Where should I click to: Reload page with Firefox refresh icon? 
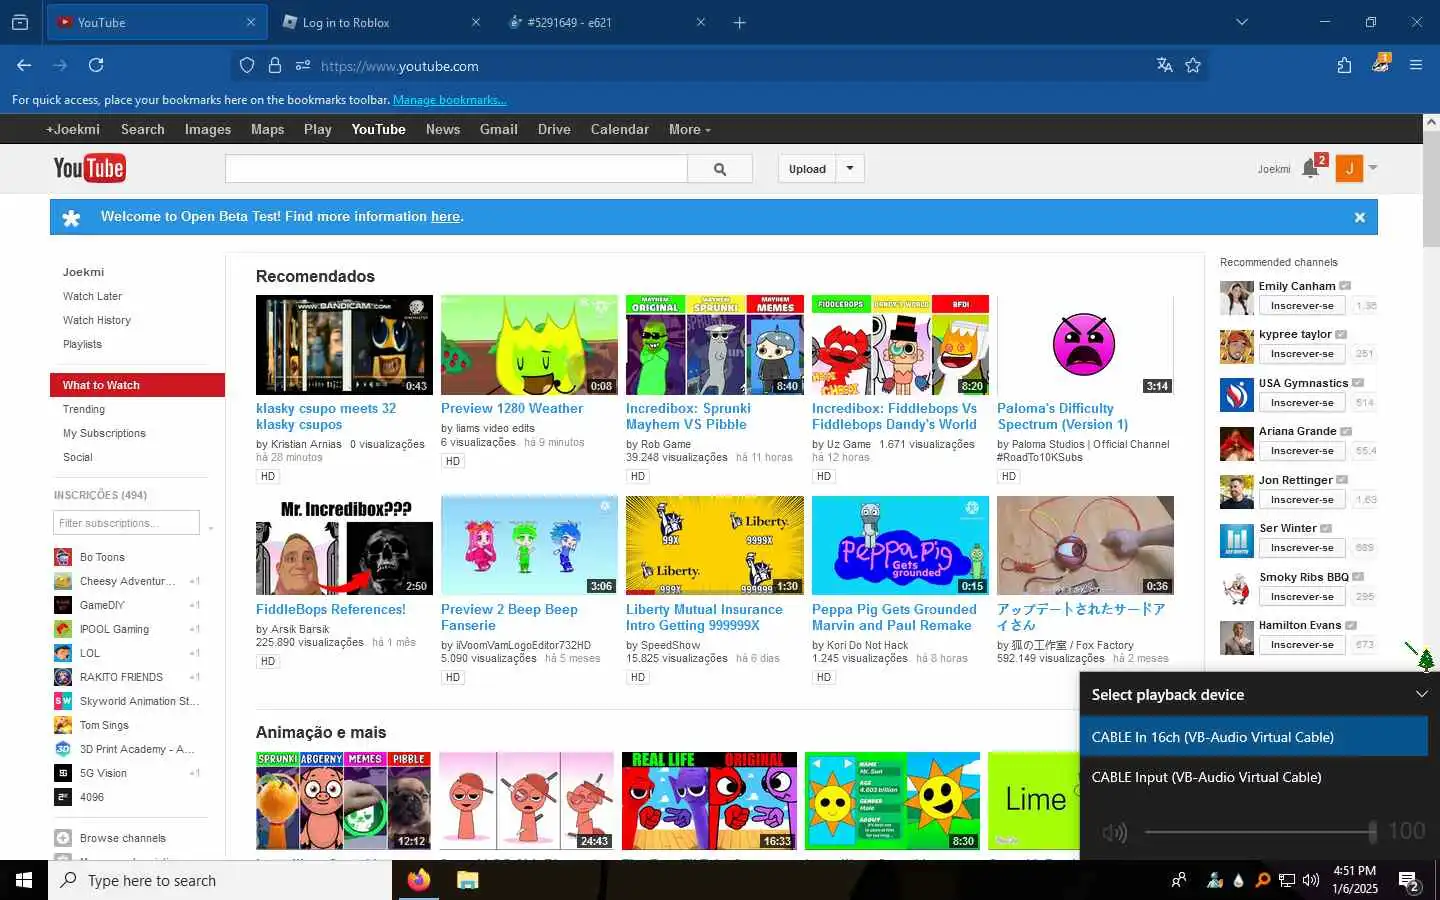[96, 65]
